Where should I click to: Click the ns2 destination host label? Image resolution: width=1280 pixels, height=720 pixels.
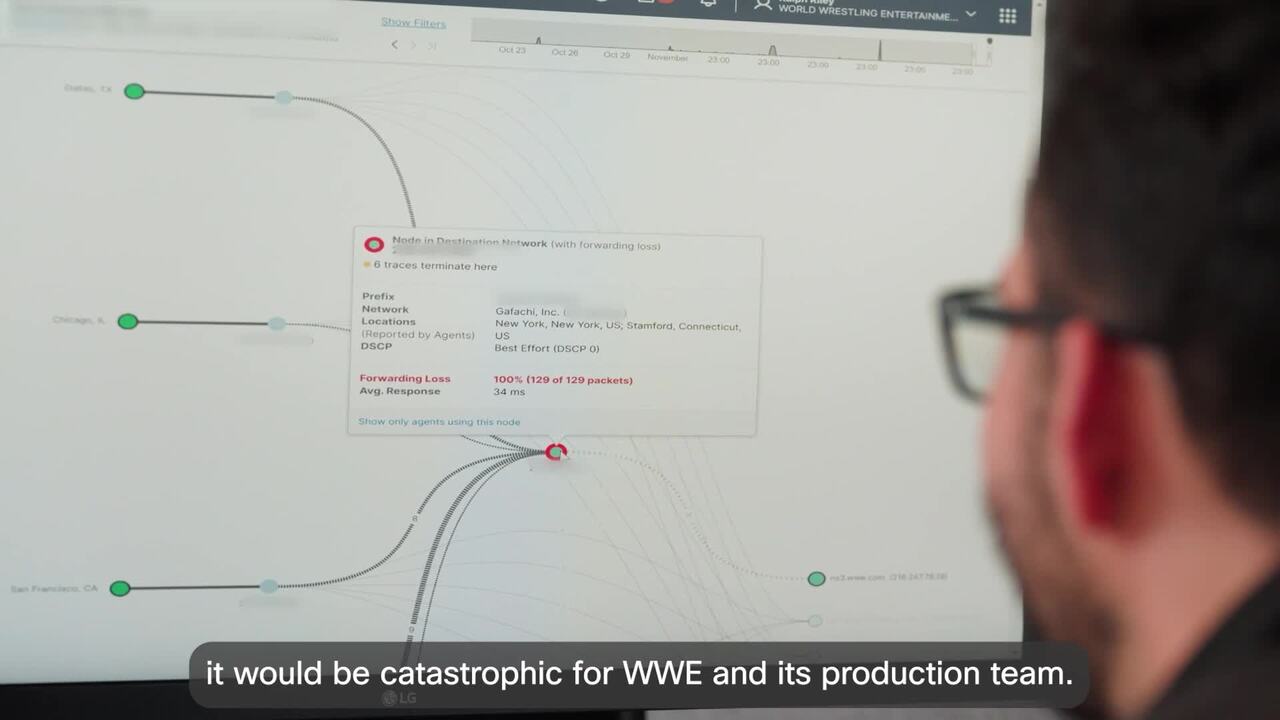click(x=889, y=578)
